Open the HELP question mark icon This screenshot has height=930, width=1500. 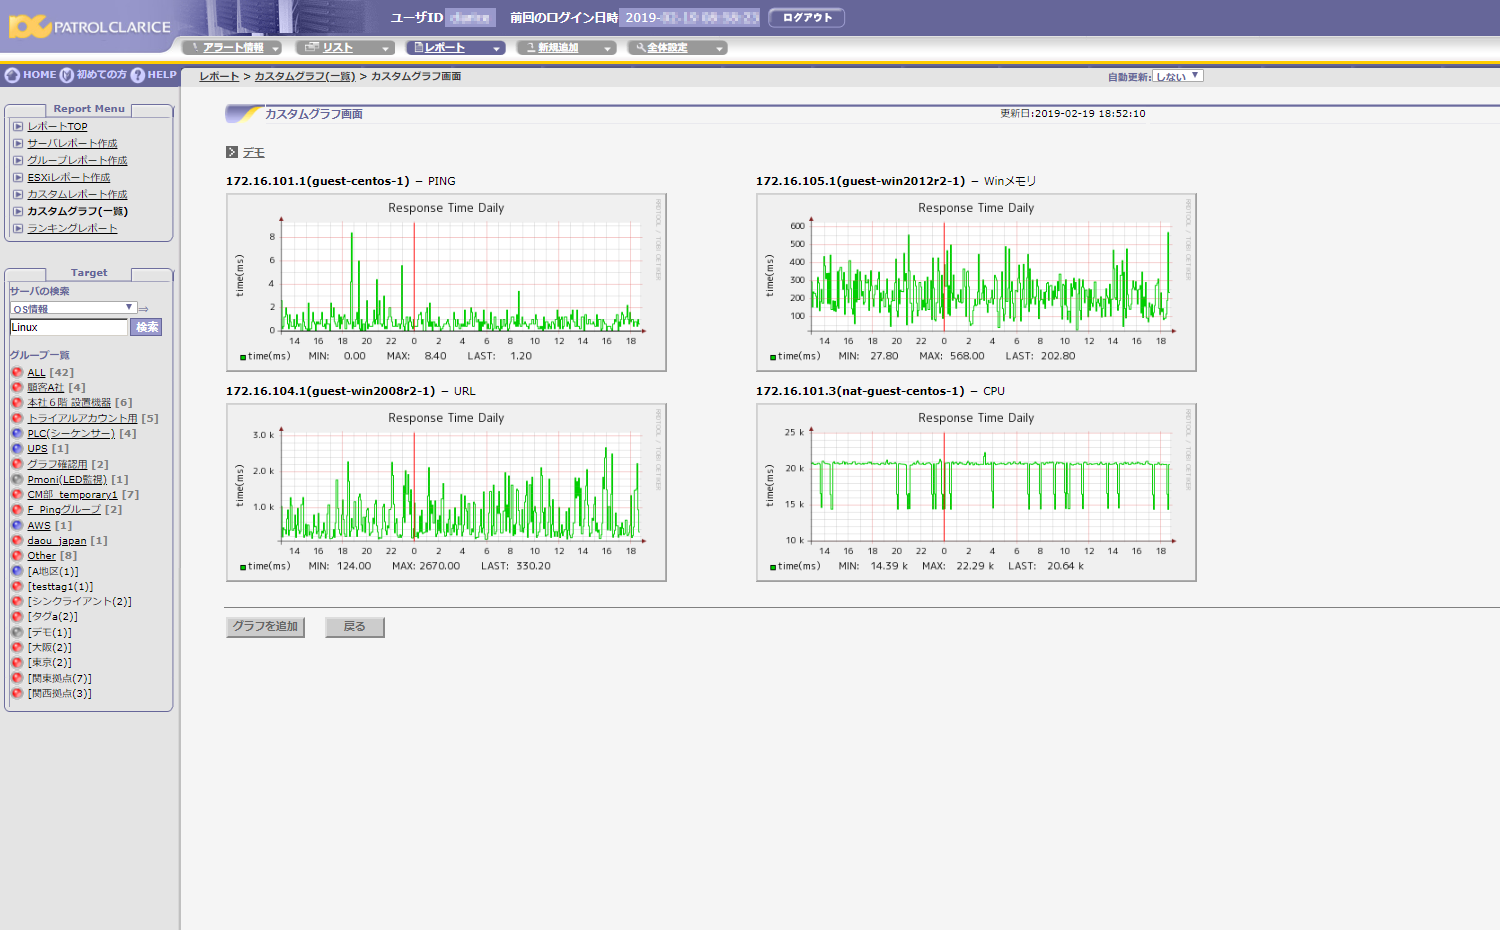pos(138,75)
